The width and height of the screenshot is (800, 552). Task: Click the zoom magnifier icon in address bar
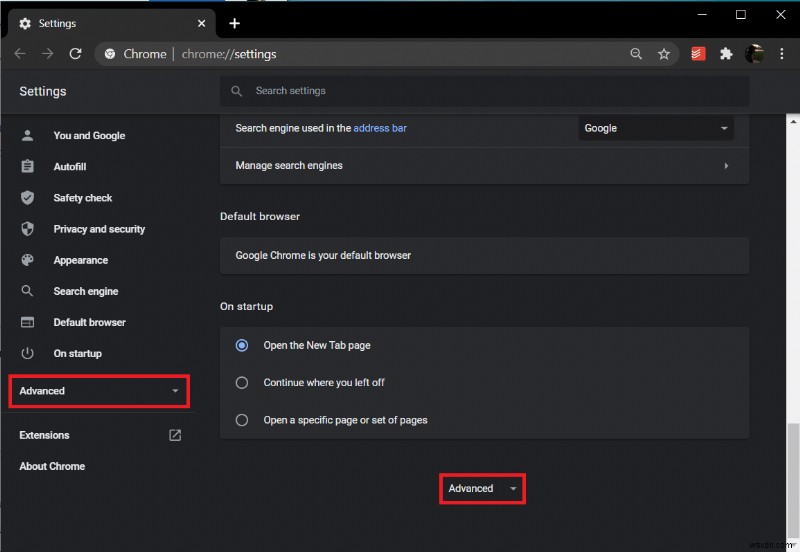coord(636,54)
